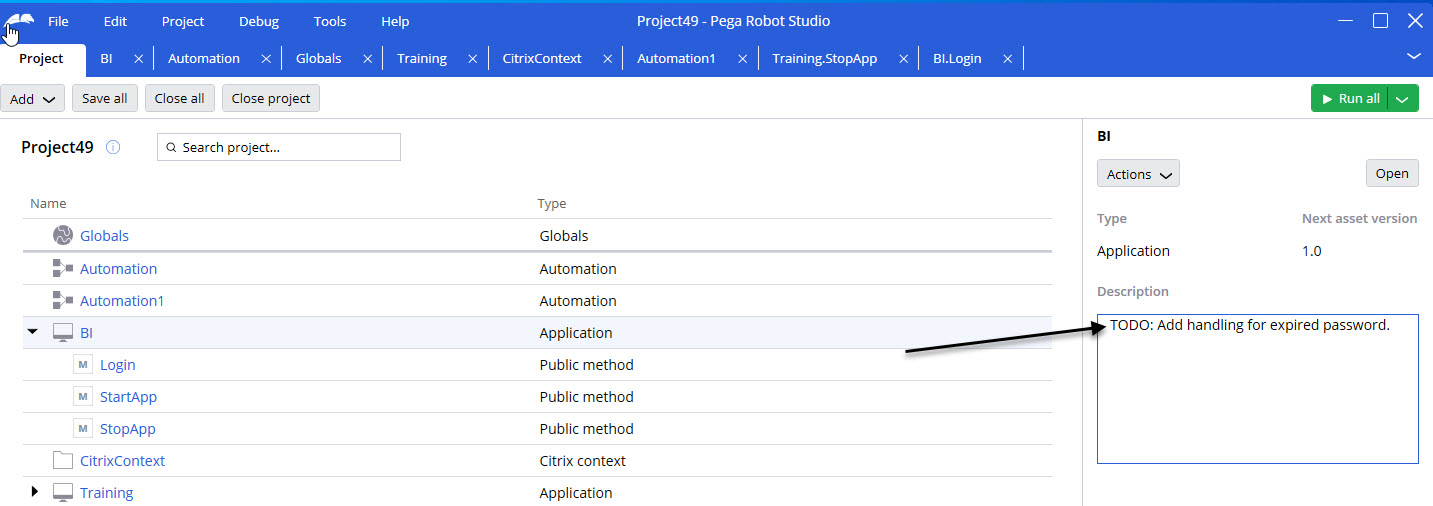Click the info icon next to Project49
1433x506 pixels.
[x=113, y=147]
